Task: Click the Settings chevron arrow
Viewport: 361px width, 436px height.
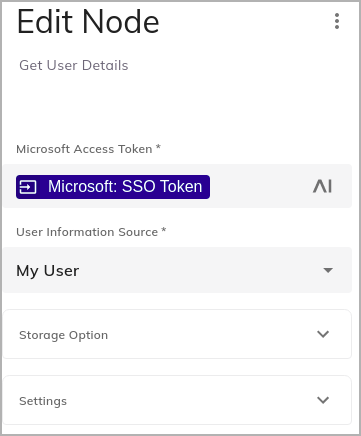Action: click(323, 400)
